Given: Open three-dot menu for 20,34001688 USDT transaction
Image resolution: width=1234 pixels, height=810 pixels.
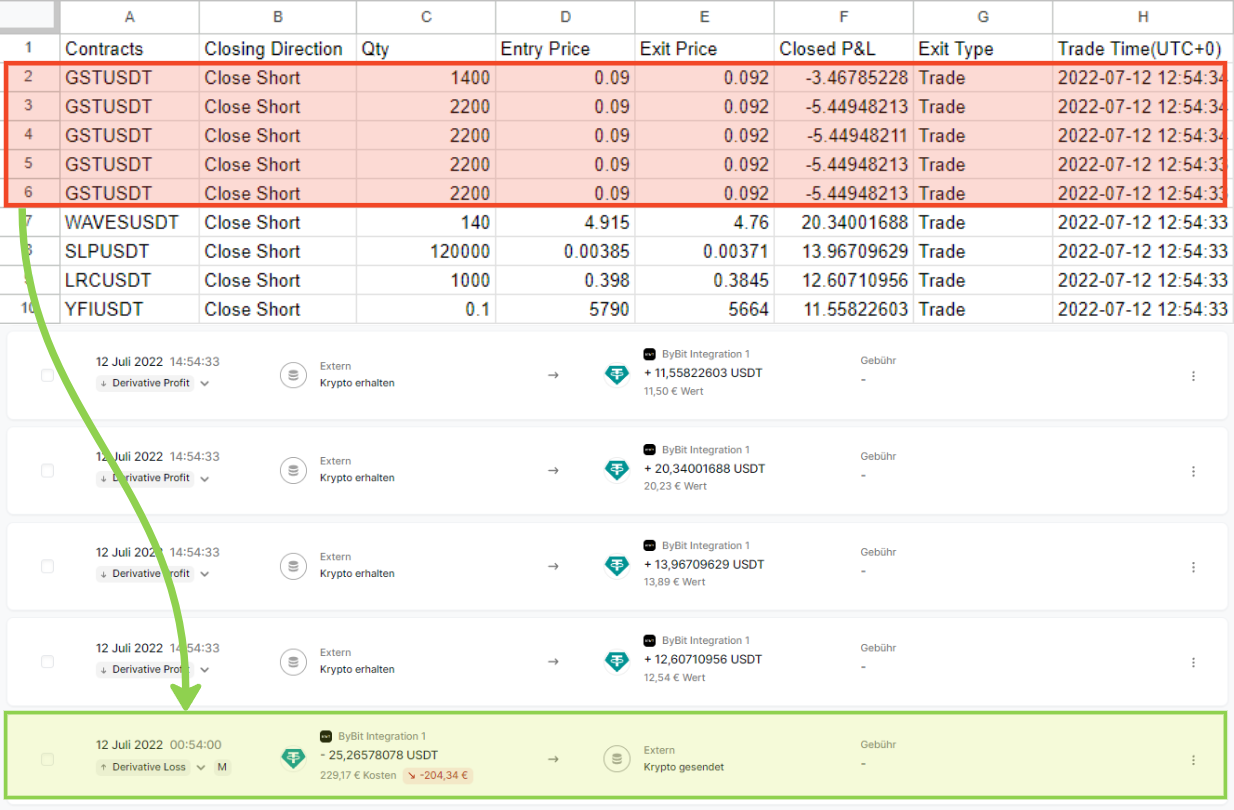Looking at the screenshot, I should click(x=1193, y=471).
